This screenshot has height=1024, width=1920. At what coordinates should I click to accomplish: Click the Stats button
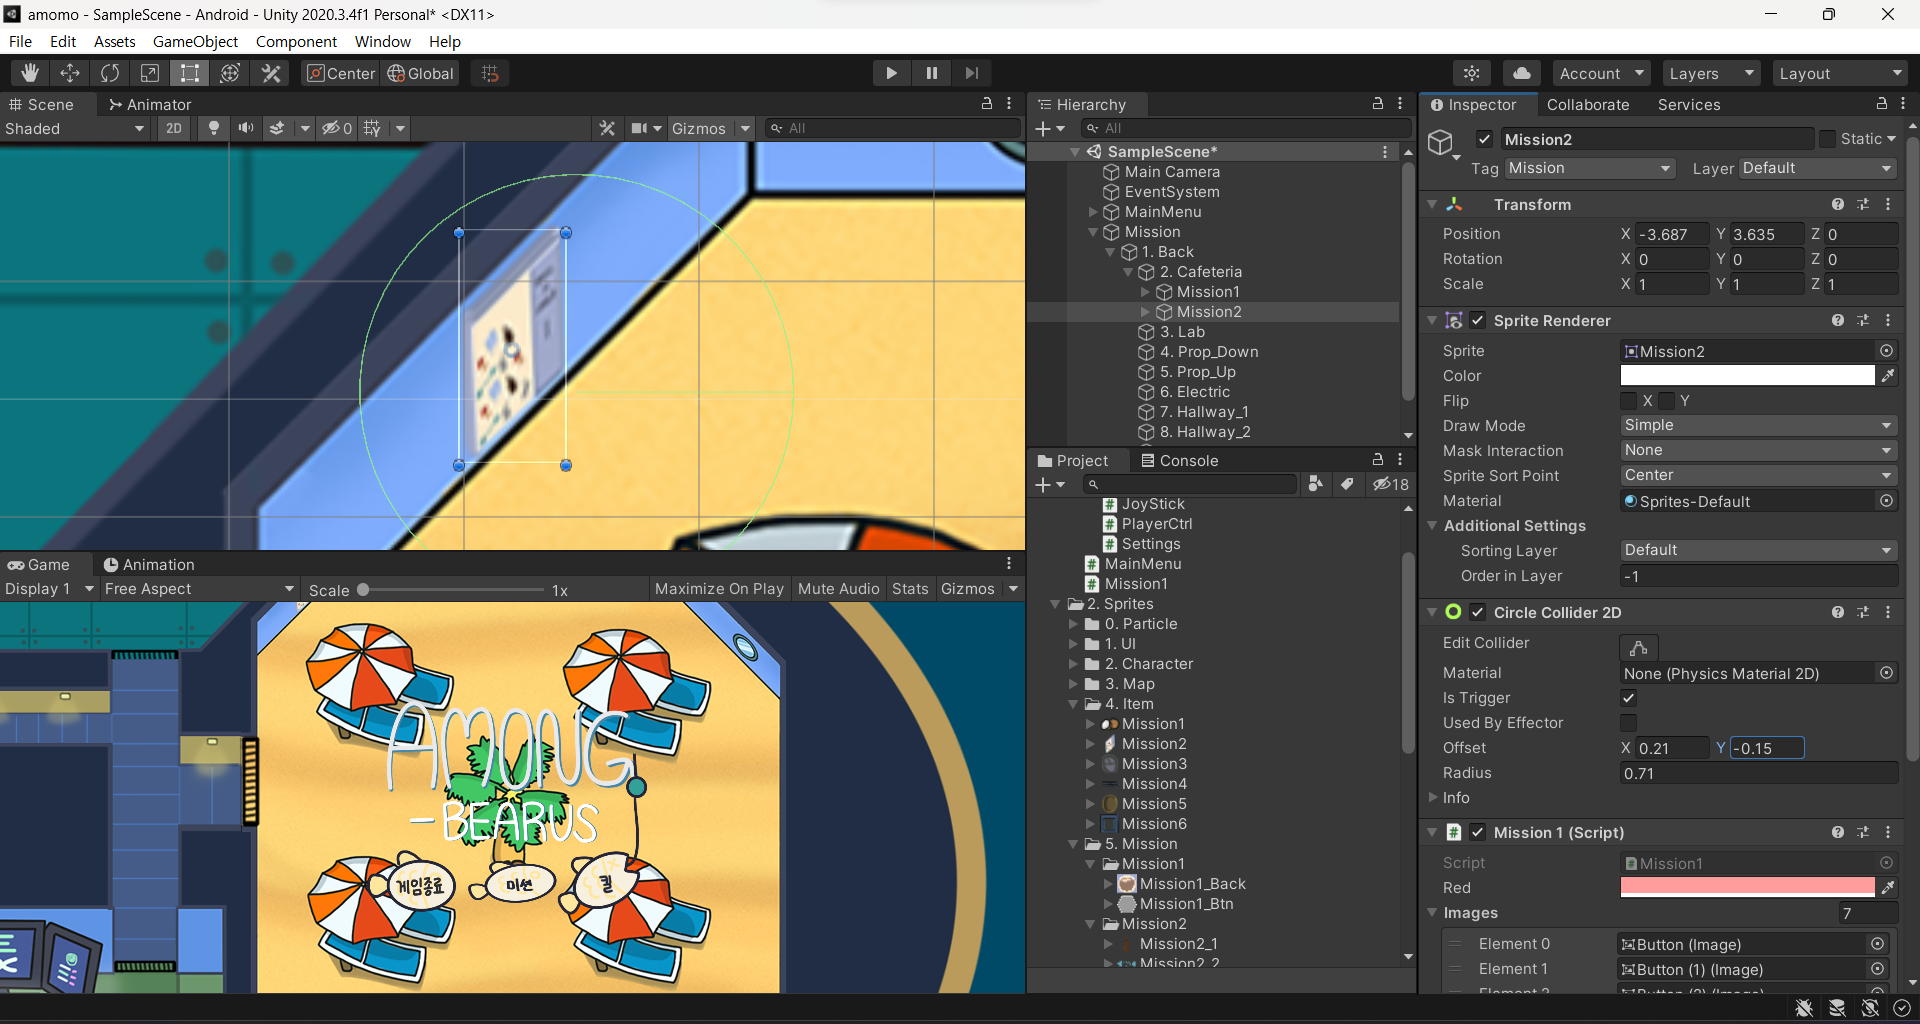coord(910,588)
